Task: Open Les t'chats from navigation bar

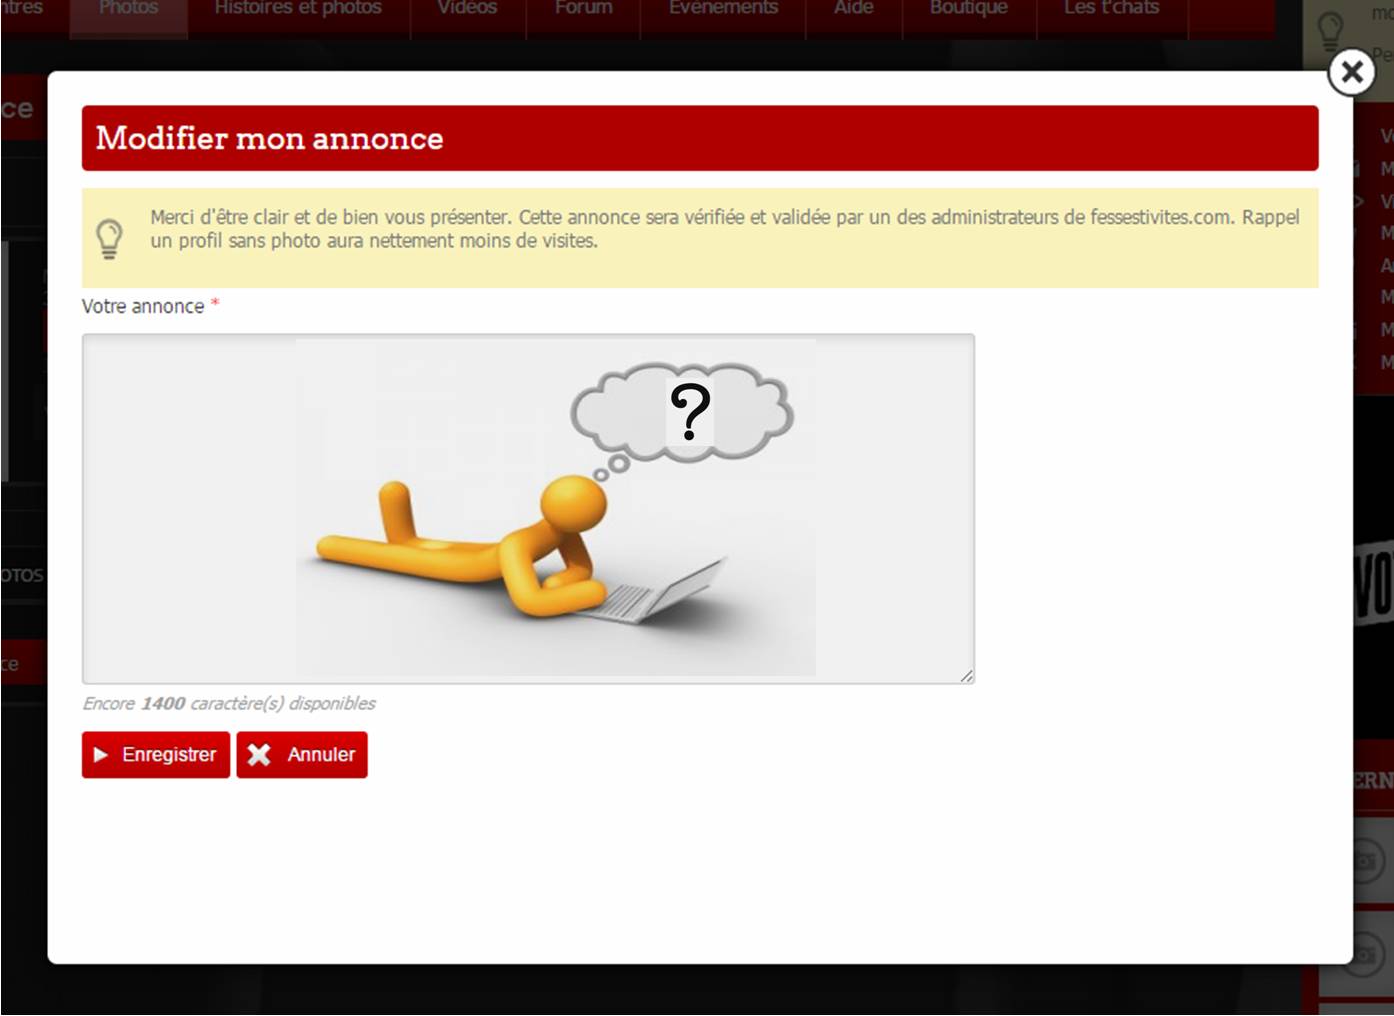Action: (x=1111, y=10)
